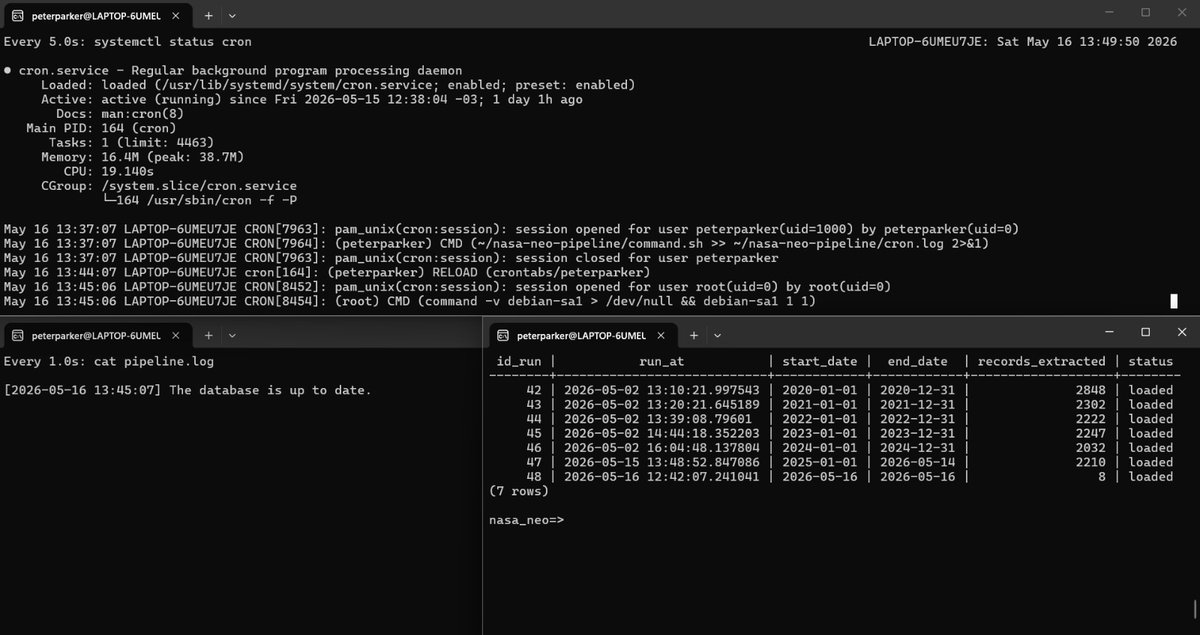Close the tab in the nasa_neo terminal window
This screenshot has width=1200, height=635.
(660, 335)
